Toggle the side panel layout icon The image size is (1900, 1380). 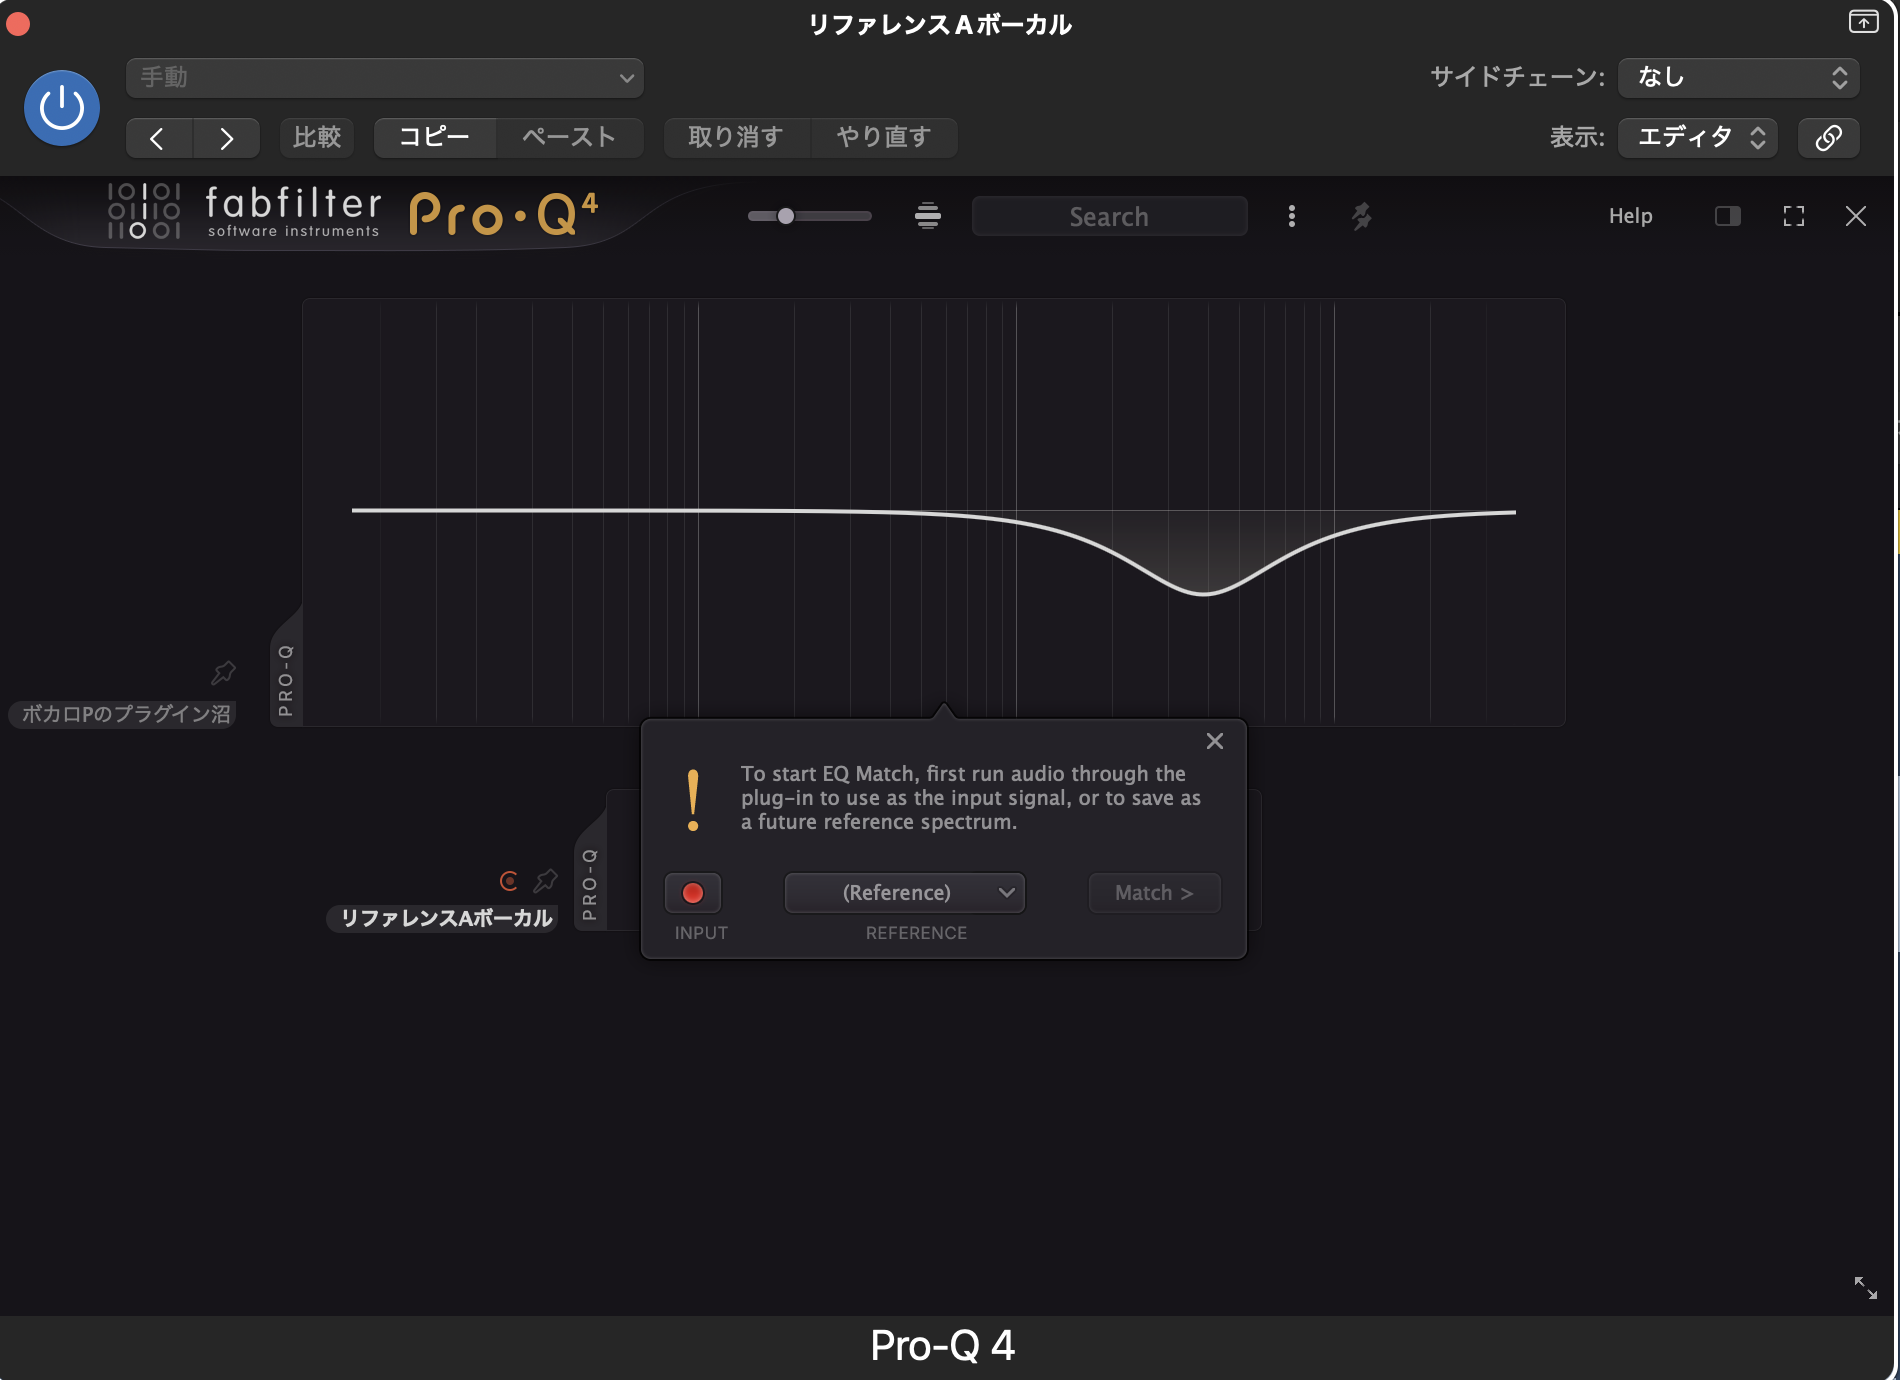1728,216
